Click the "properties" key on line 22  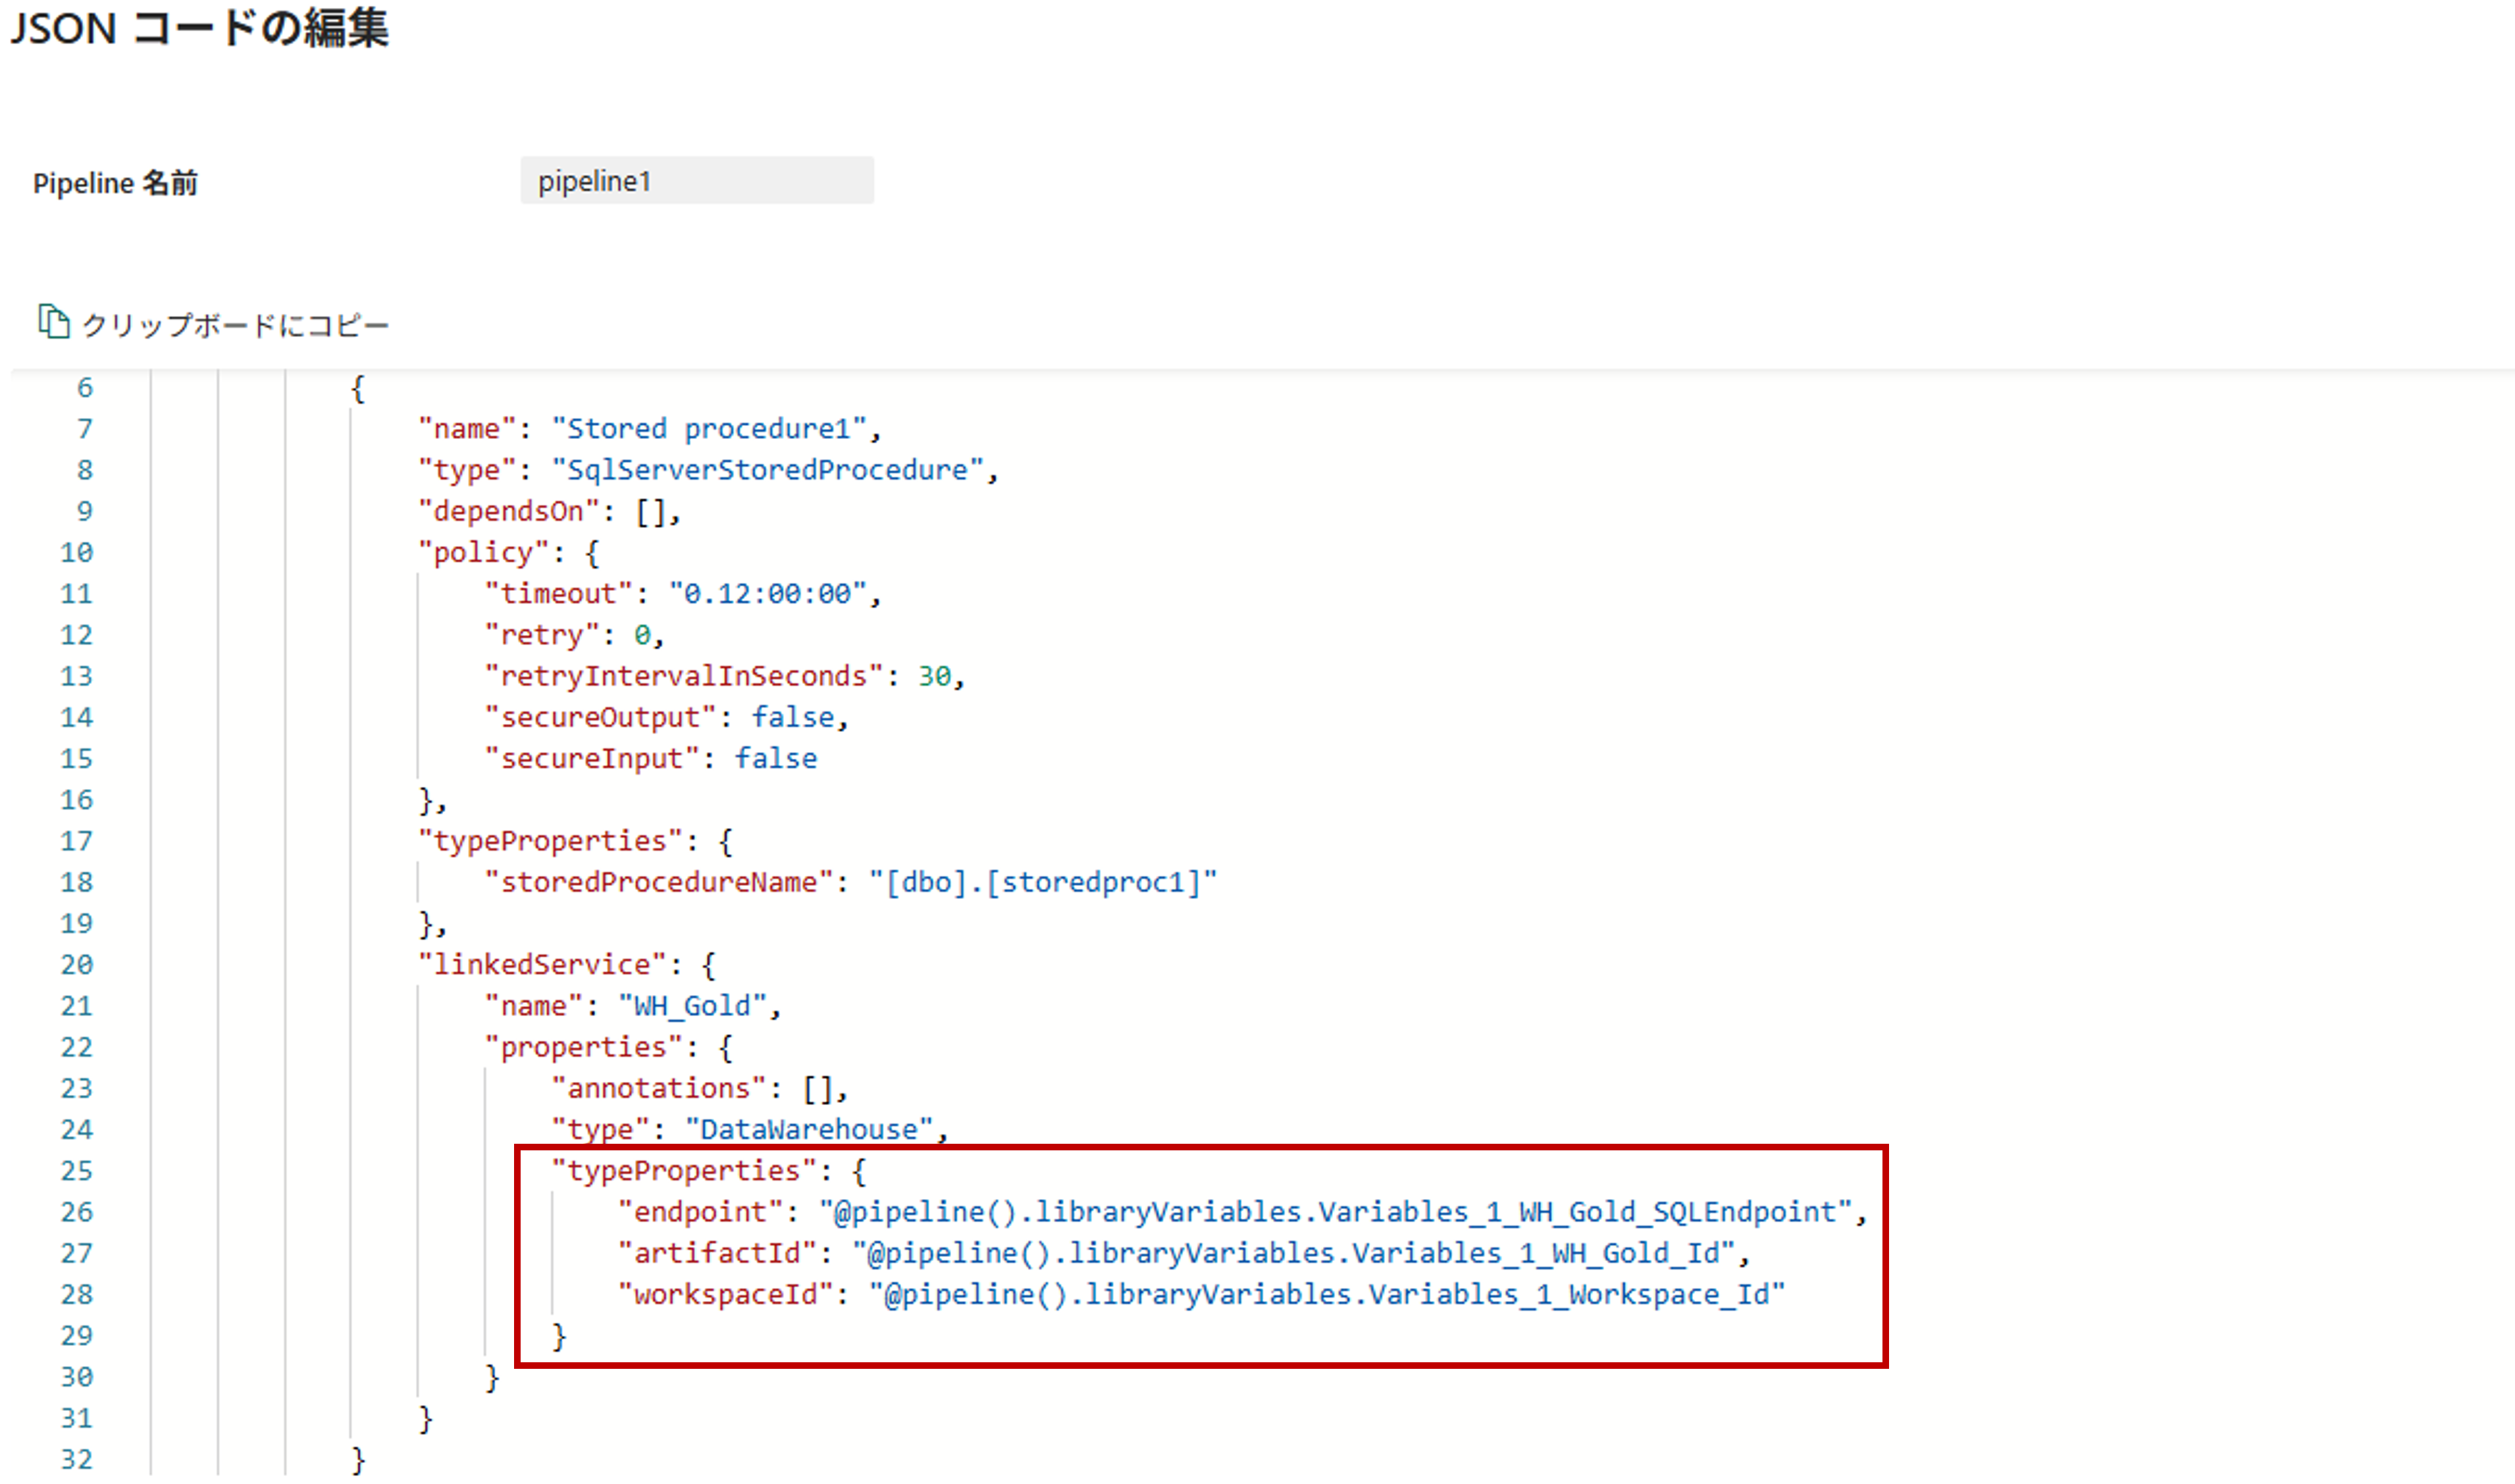pyautogui.click(x=584, y=1047)
